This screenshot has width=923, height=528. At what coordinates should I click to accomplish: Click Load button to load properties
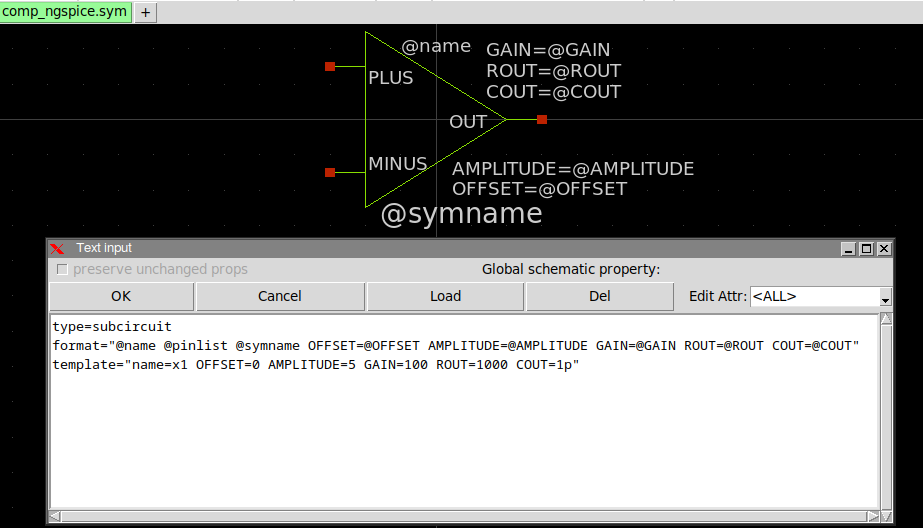pyautogui.click(x=445, y=296)
